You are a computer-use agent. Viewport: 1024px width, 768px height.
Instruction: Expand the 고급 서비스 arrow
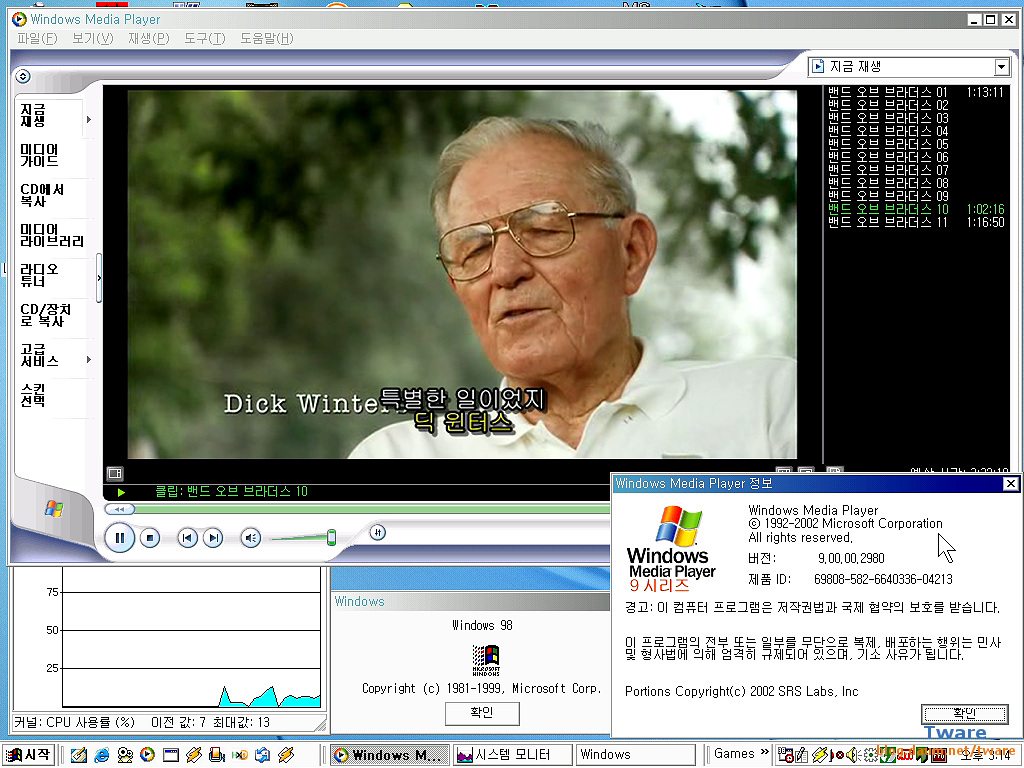click(89, 359)
